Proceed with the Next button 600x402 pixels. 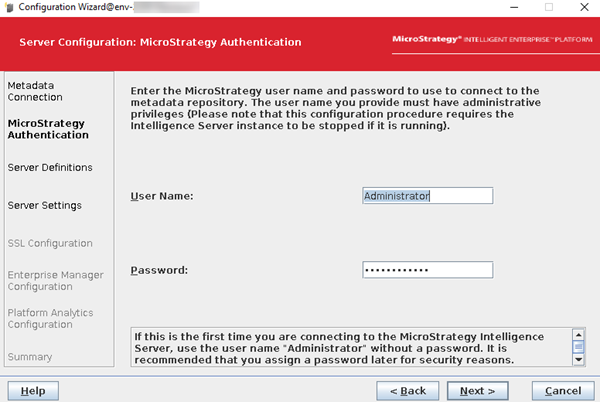tap(478, 389)
